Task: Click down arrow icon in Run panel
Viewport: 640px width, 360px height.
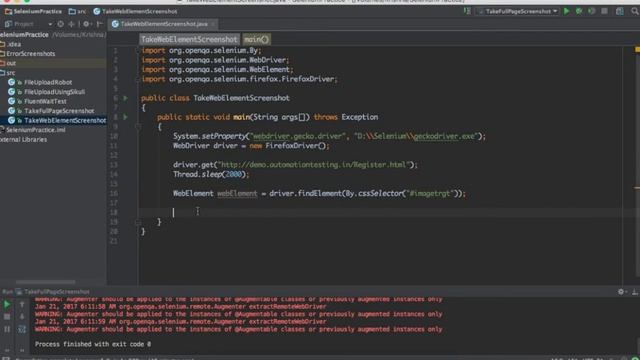Action: tap(22, 317)
